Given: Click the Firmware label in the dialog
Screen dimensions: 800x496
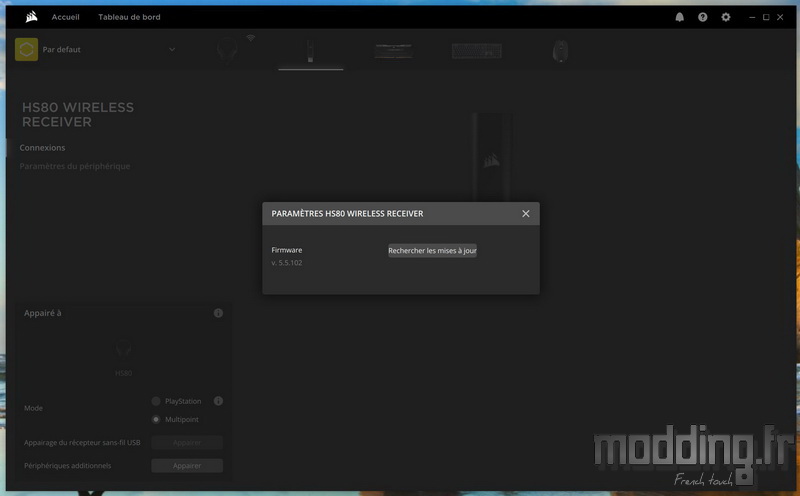Looking at the screenshot, I should (287, 250).
